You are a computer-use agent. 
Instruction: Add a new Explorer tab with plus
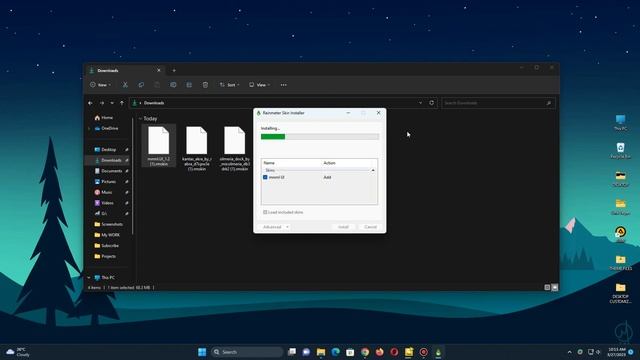pyautogui.click(x=174, y=70)
